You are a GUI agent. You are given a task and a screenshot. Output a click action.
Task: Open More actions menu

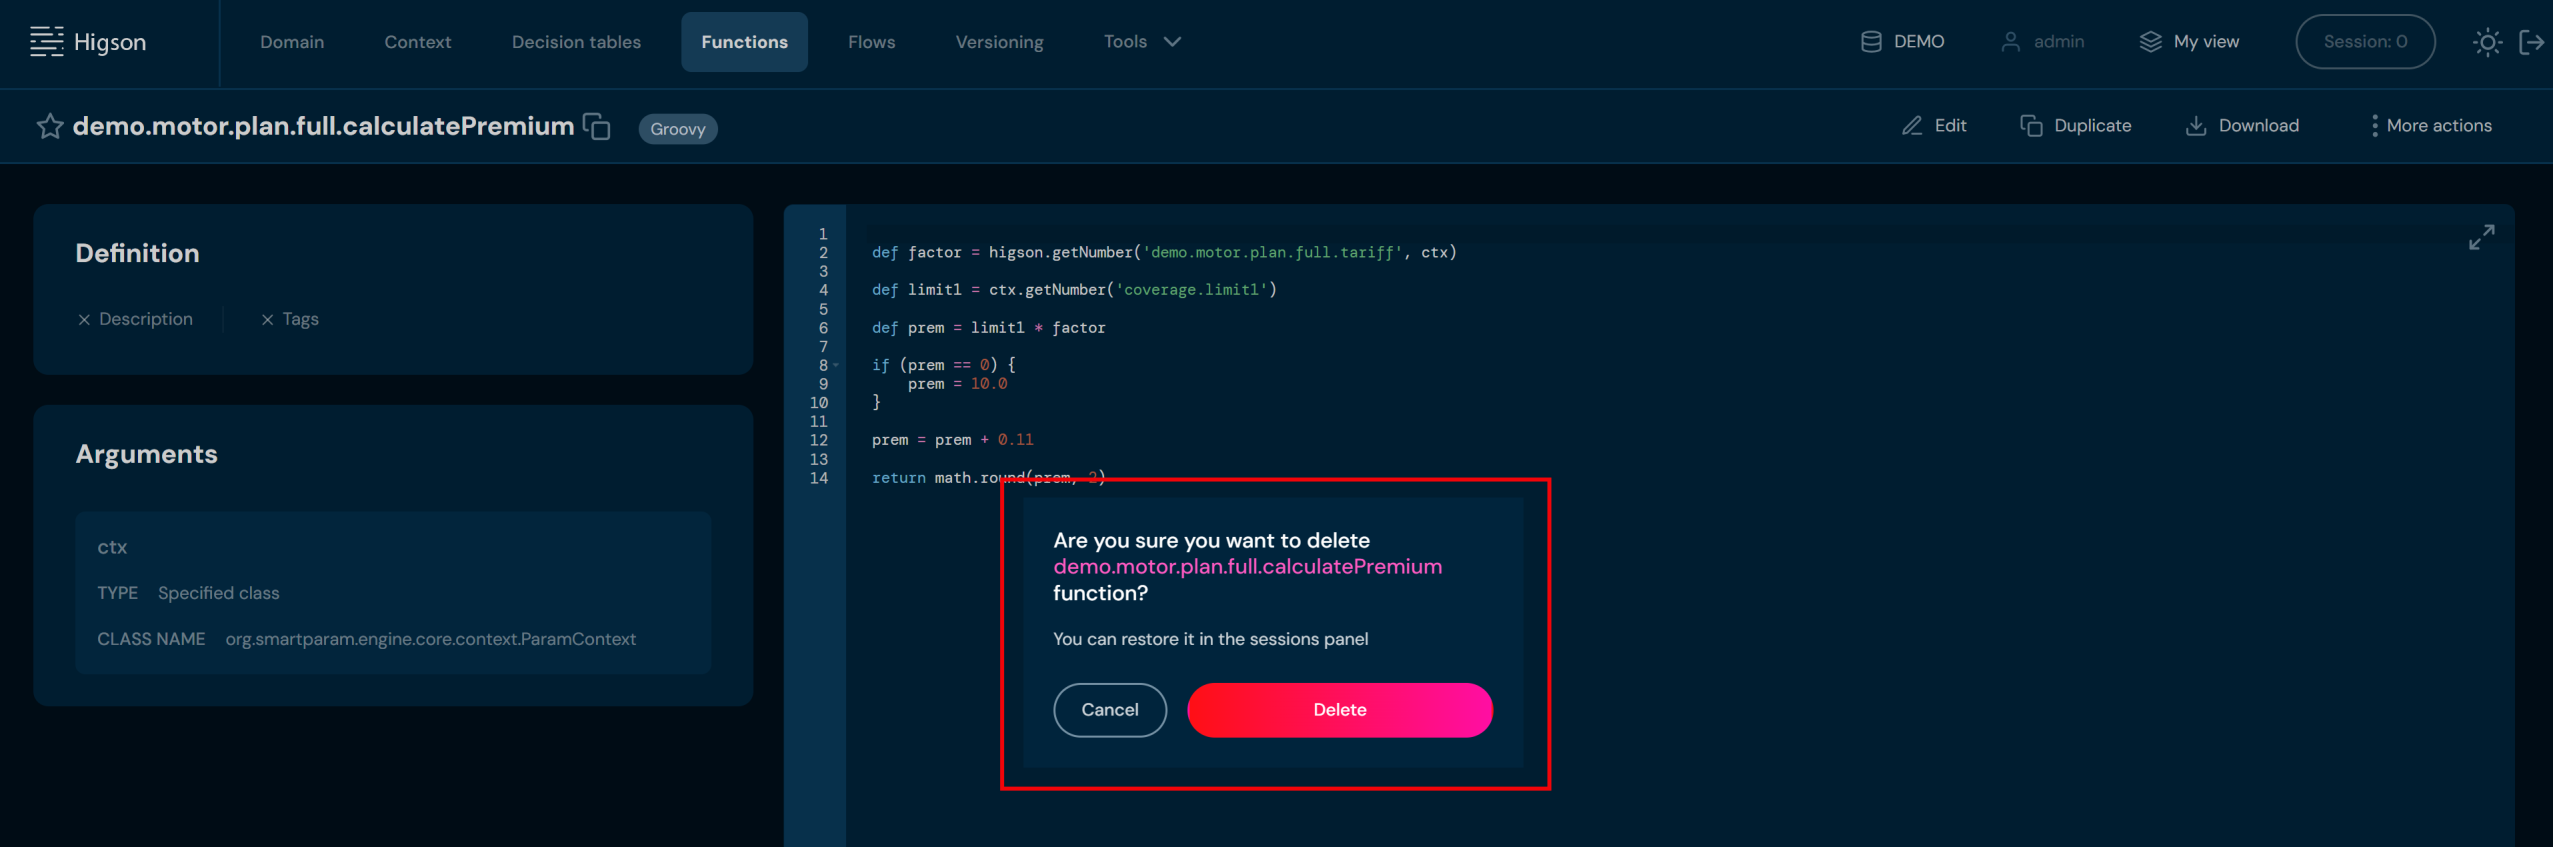2430,126
